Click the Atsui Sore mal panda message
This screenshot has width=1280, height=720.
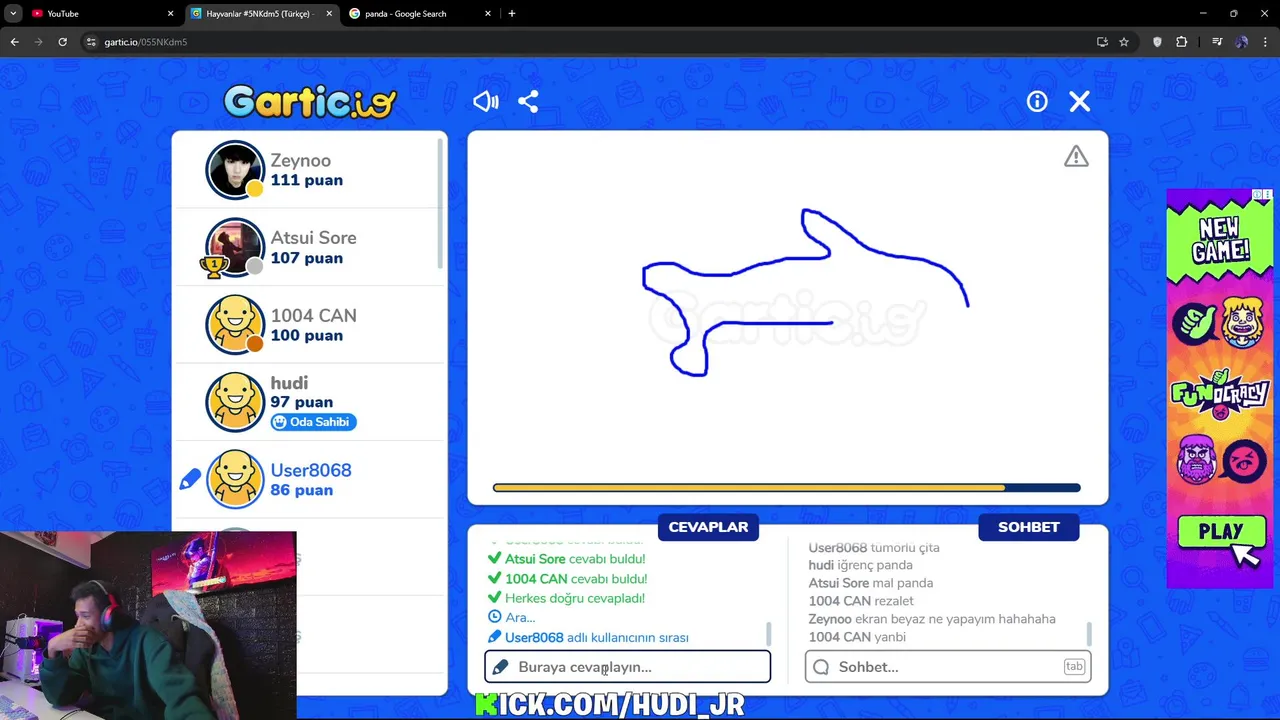point(870,583)
